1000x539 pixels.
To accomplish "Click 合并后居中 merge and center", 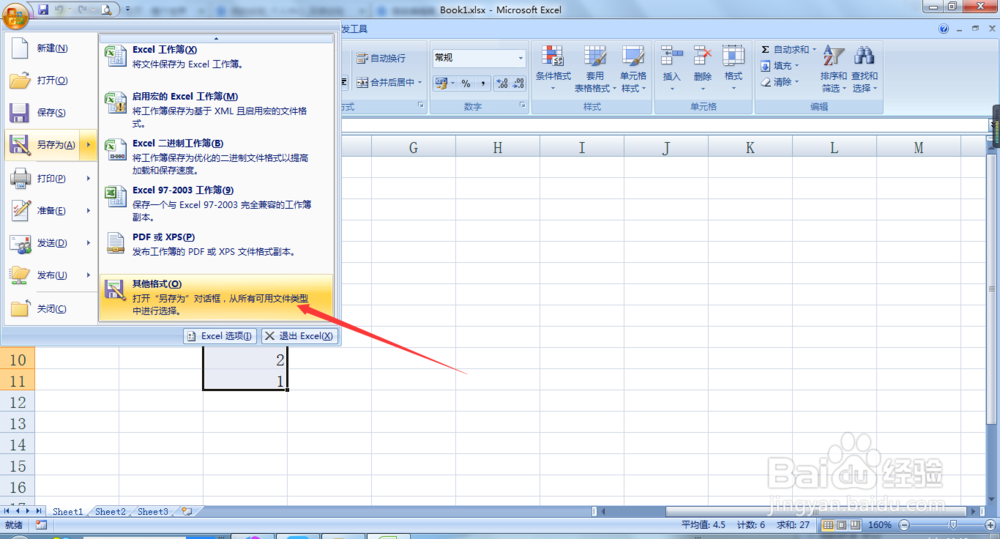I will coord(385,82).
